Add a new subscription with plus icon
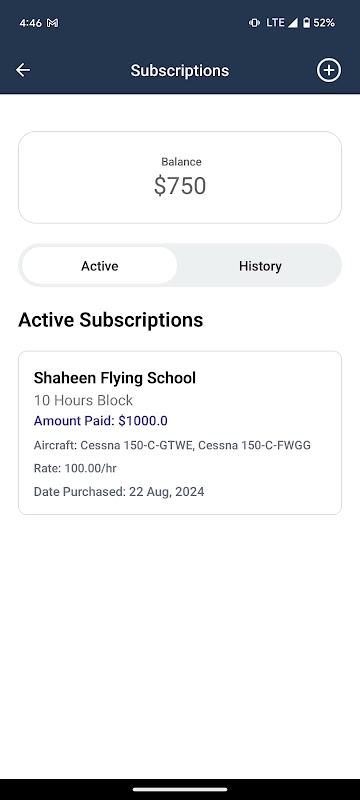Viewport: 360px width, 800px height. [x=329, y=70]
